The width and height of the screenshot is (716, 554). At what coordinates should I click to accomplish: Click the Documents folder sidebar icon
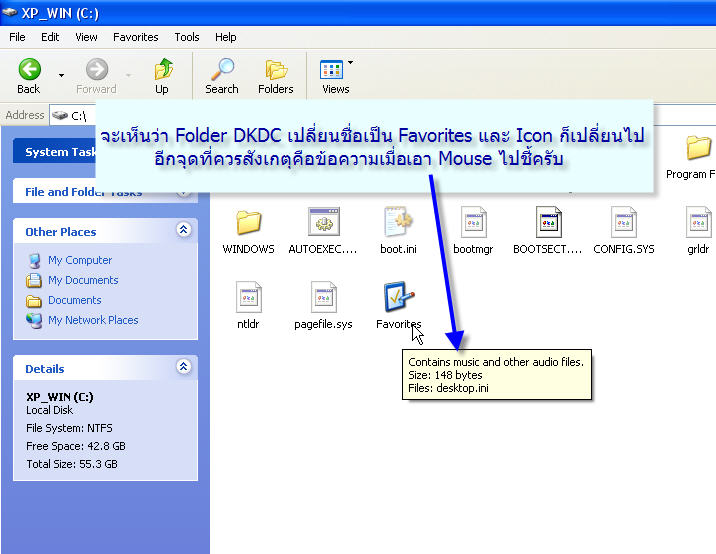point(34,301)
